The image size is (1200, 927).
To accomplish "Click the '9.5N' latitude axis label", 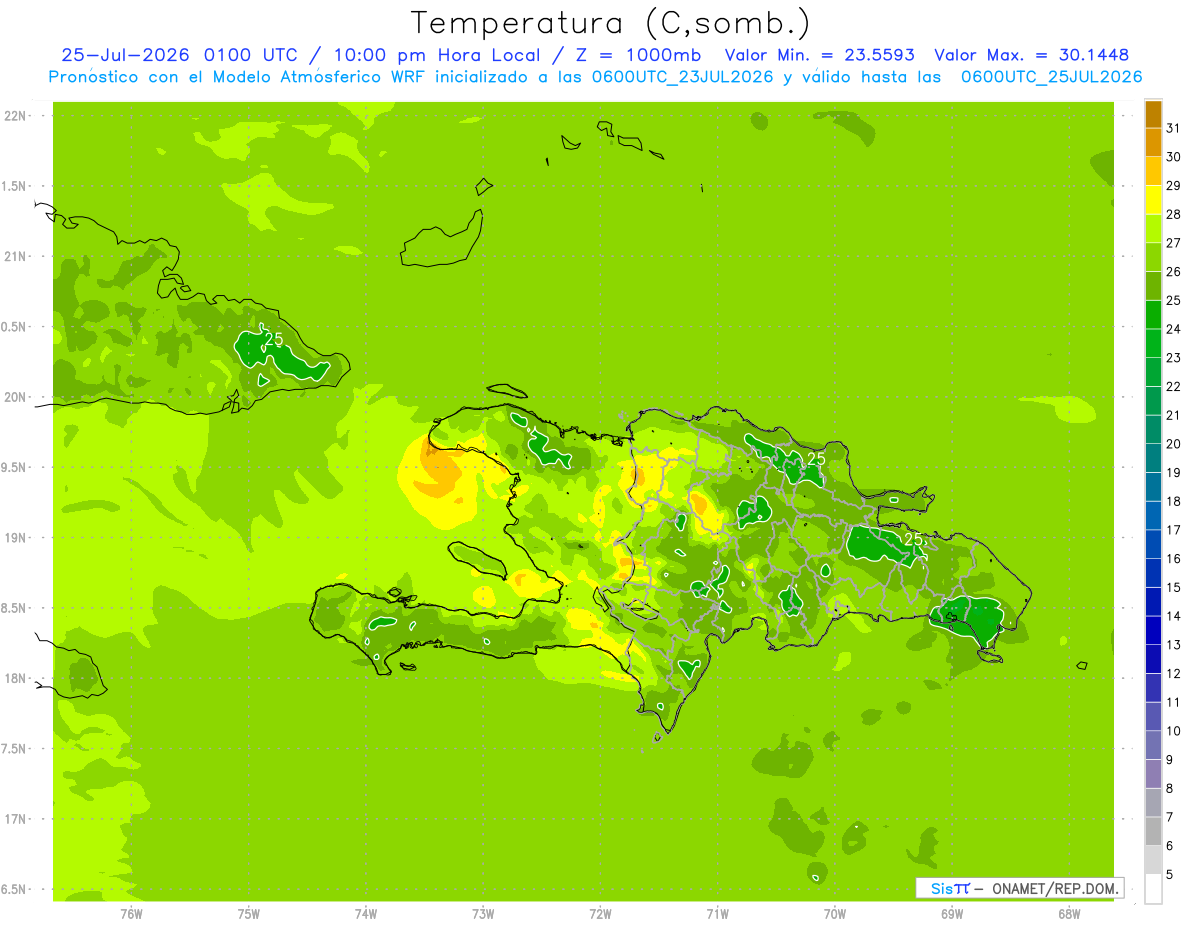I will coord(15,468).
